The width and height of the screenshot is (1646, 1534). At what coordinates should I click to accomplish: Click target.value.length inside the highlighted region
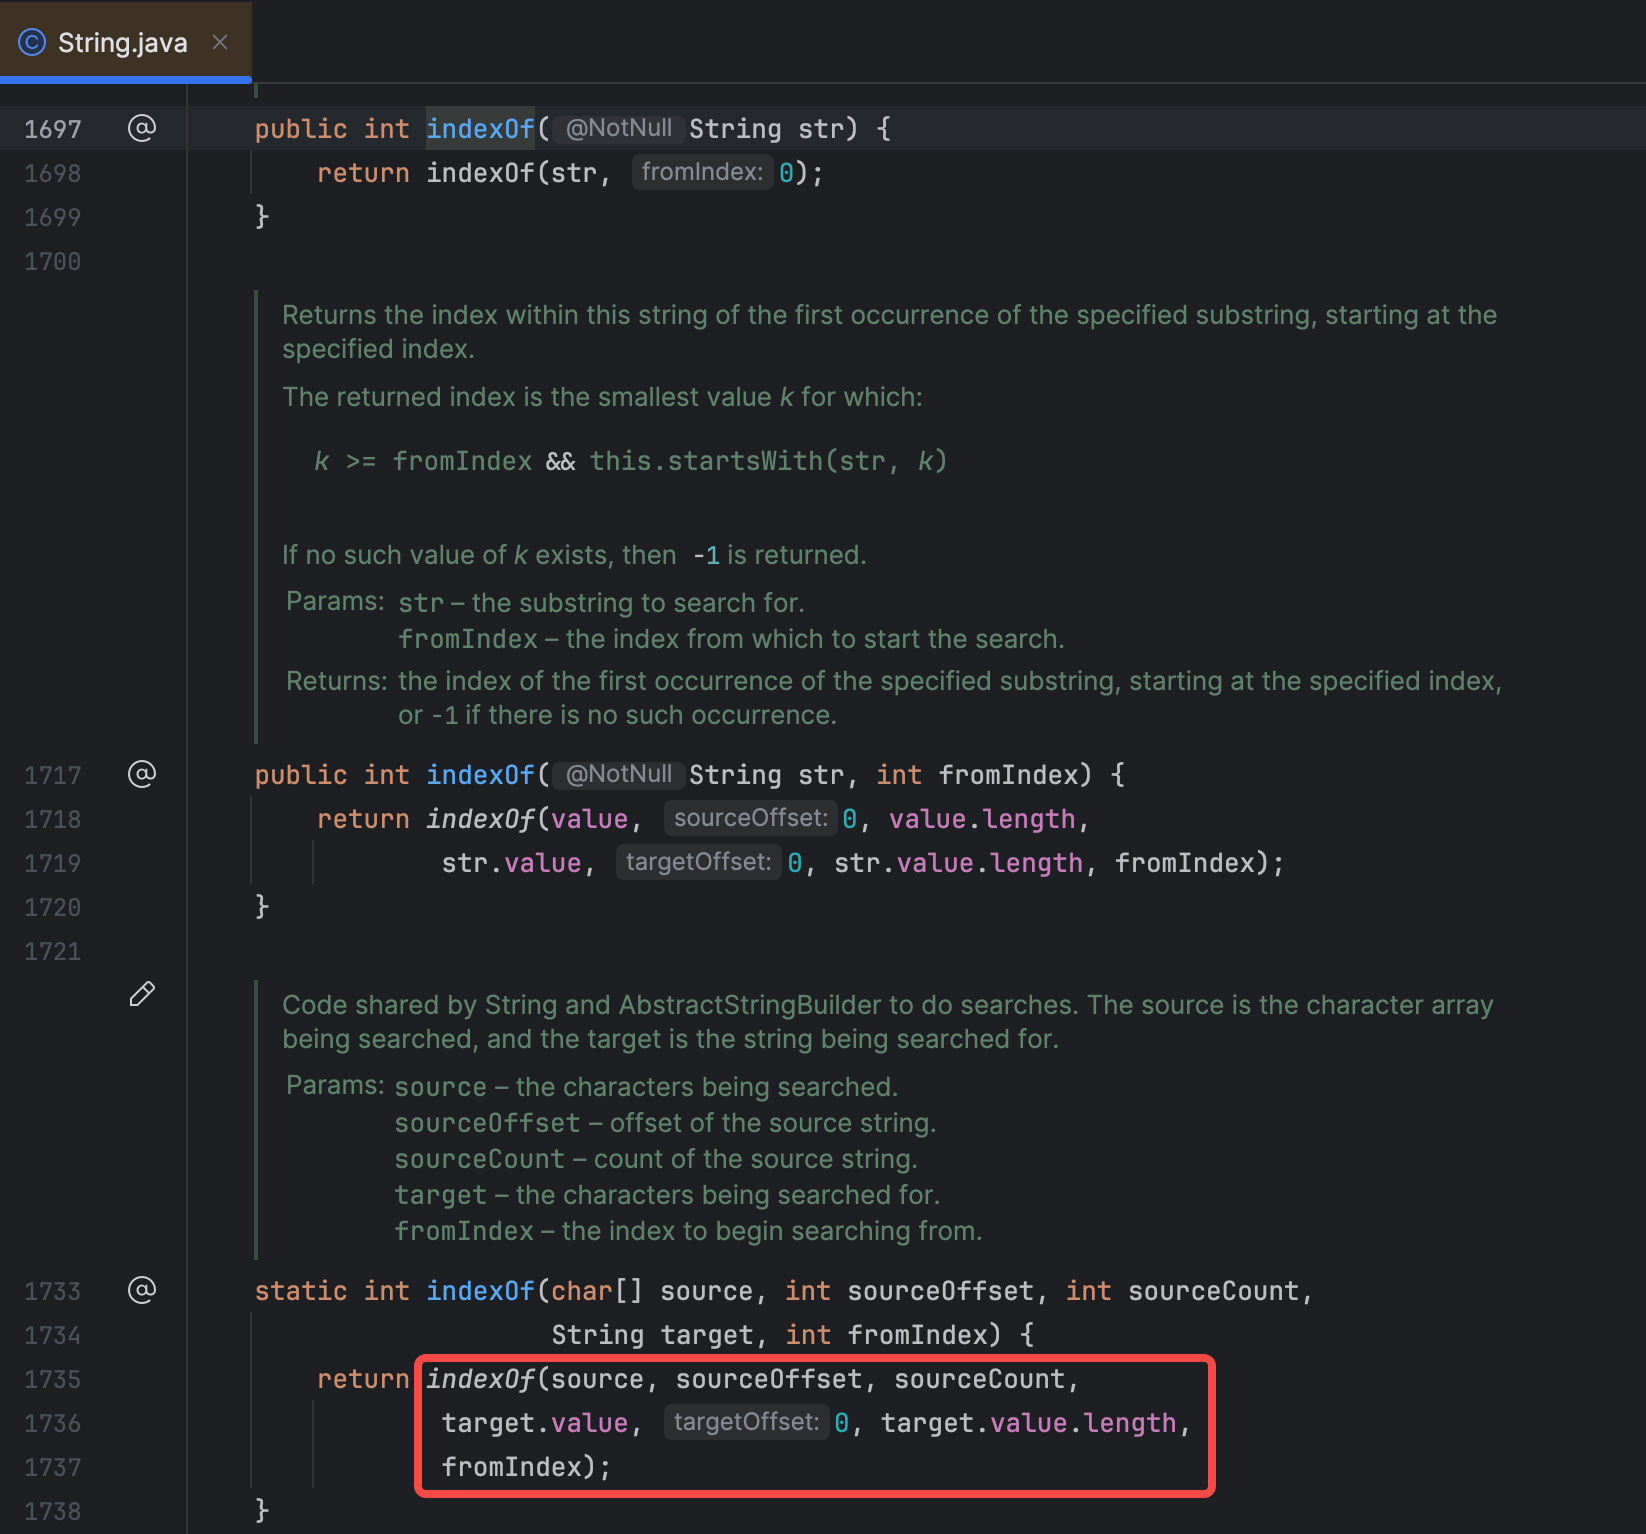1034,1422
